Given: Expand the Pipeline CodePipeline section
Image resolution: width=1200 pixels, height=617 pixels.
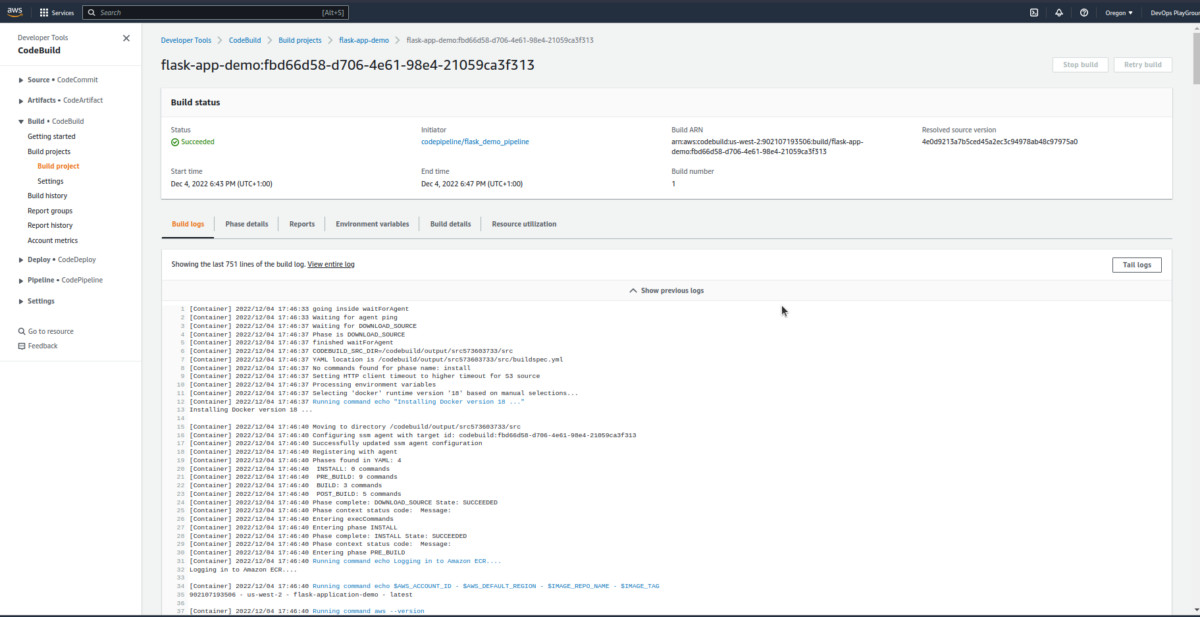Looking at the screenshot, I should pos(22,280).
